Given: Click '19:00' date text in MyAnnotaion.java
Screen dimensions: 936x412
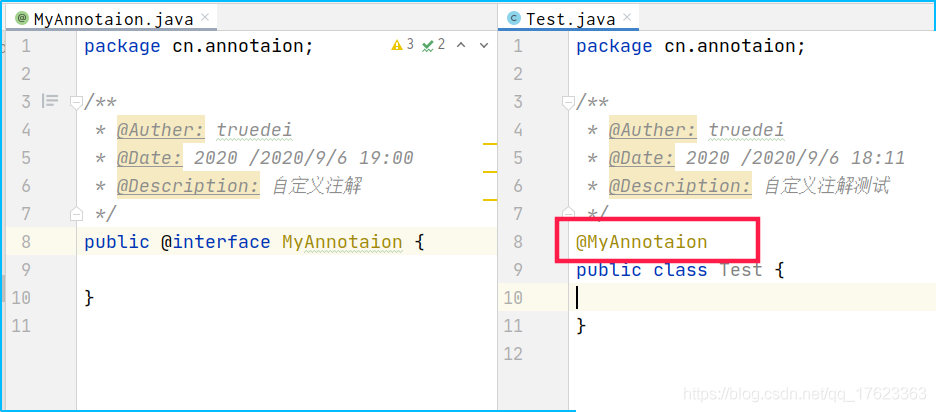Looking at the screenshot, I should coord(386,158).
